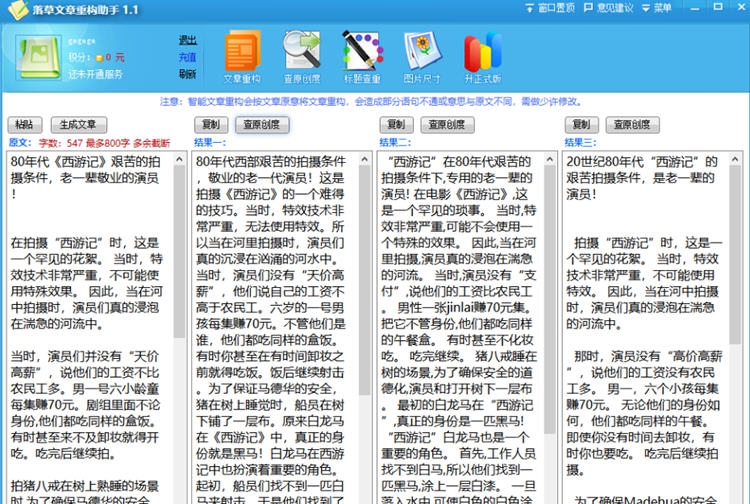Click the 窗口置顶 pin window option
This screenshot has height=504, width=750.
[555, 7]
